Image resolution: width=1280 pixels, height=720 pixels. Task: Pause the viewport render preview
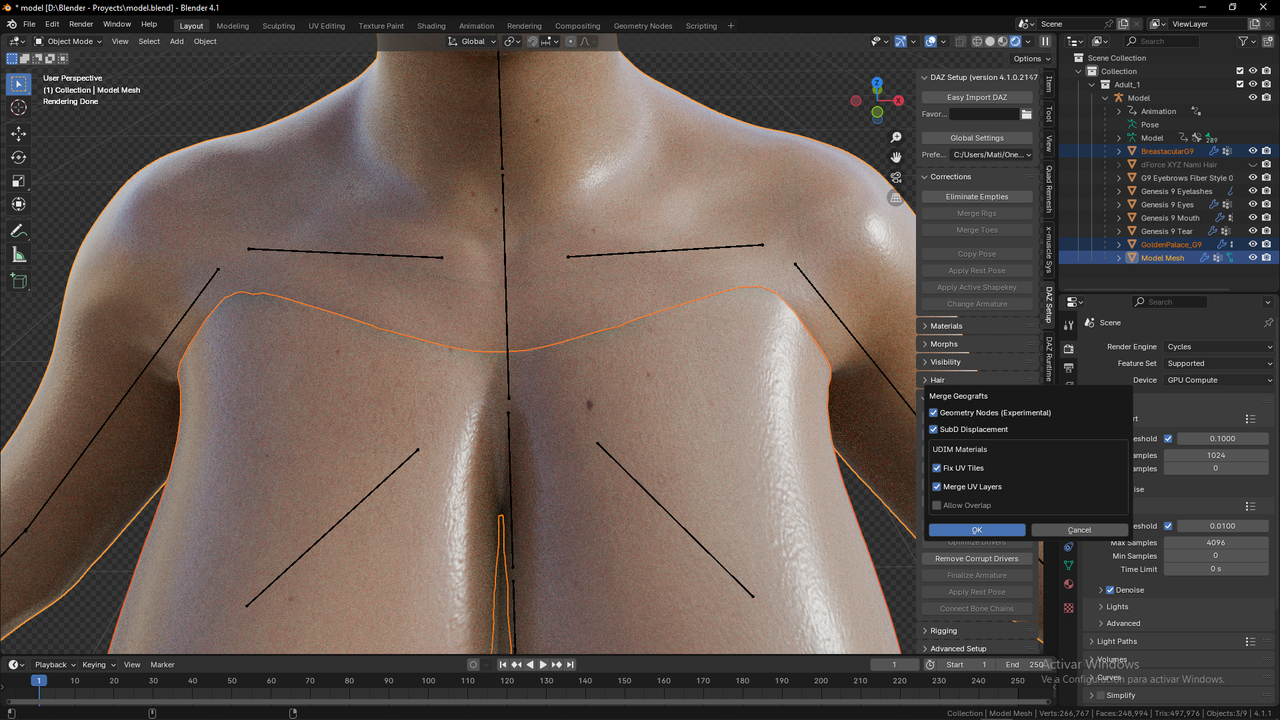[x=1045, y=41]
